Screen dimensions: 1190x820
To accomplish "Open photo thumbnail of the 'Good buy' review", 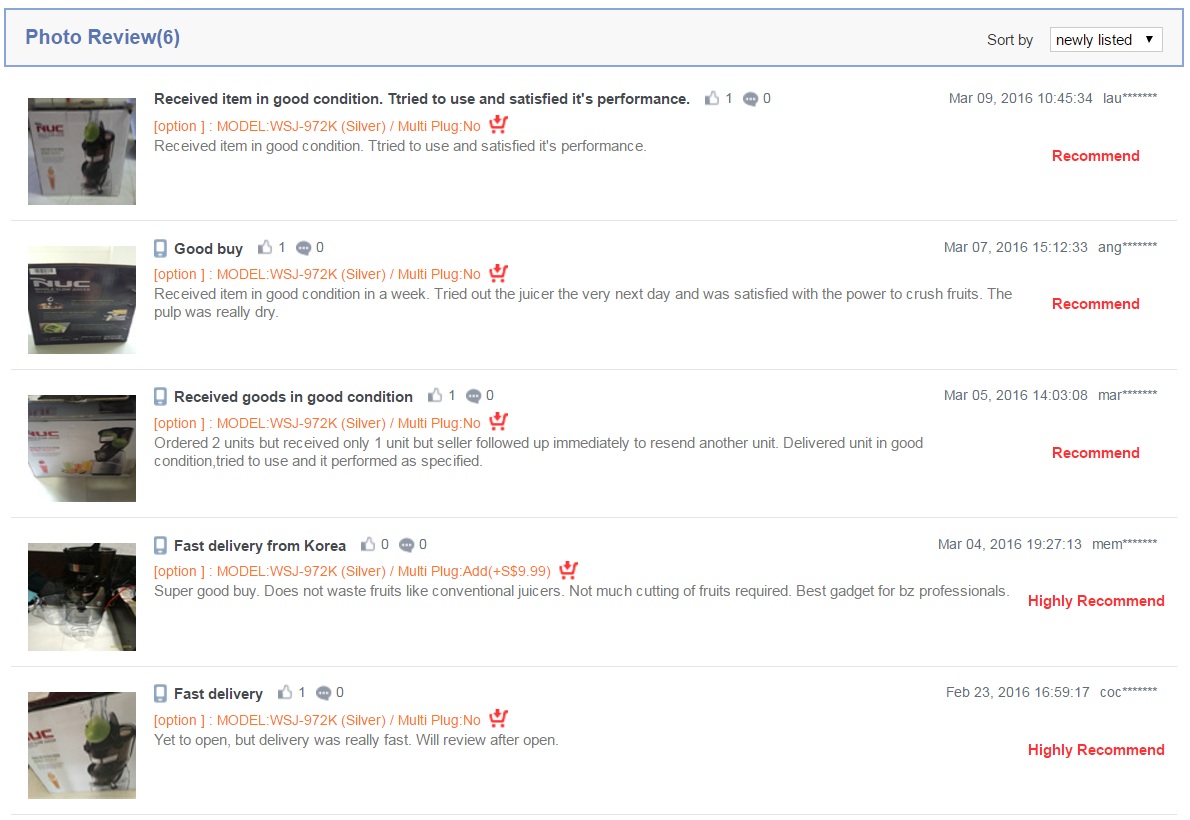I will pos(82,300).
